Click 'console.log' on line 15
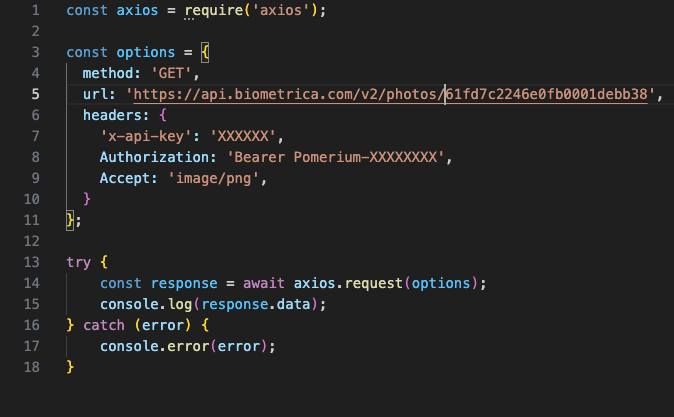674x417 pixels. (x=146, y=304)
